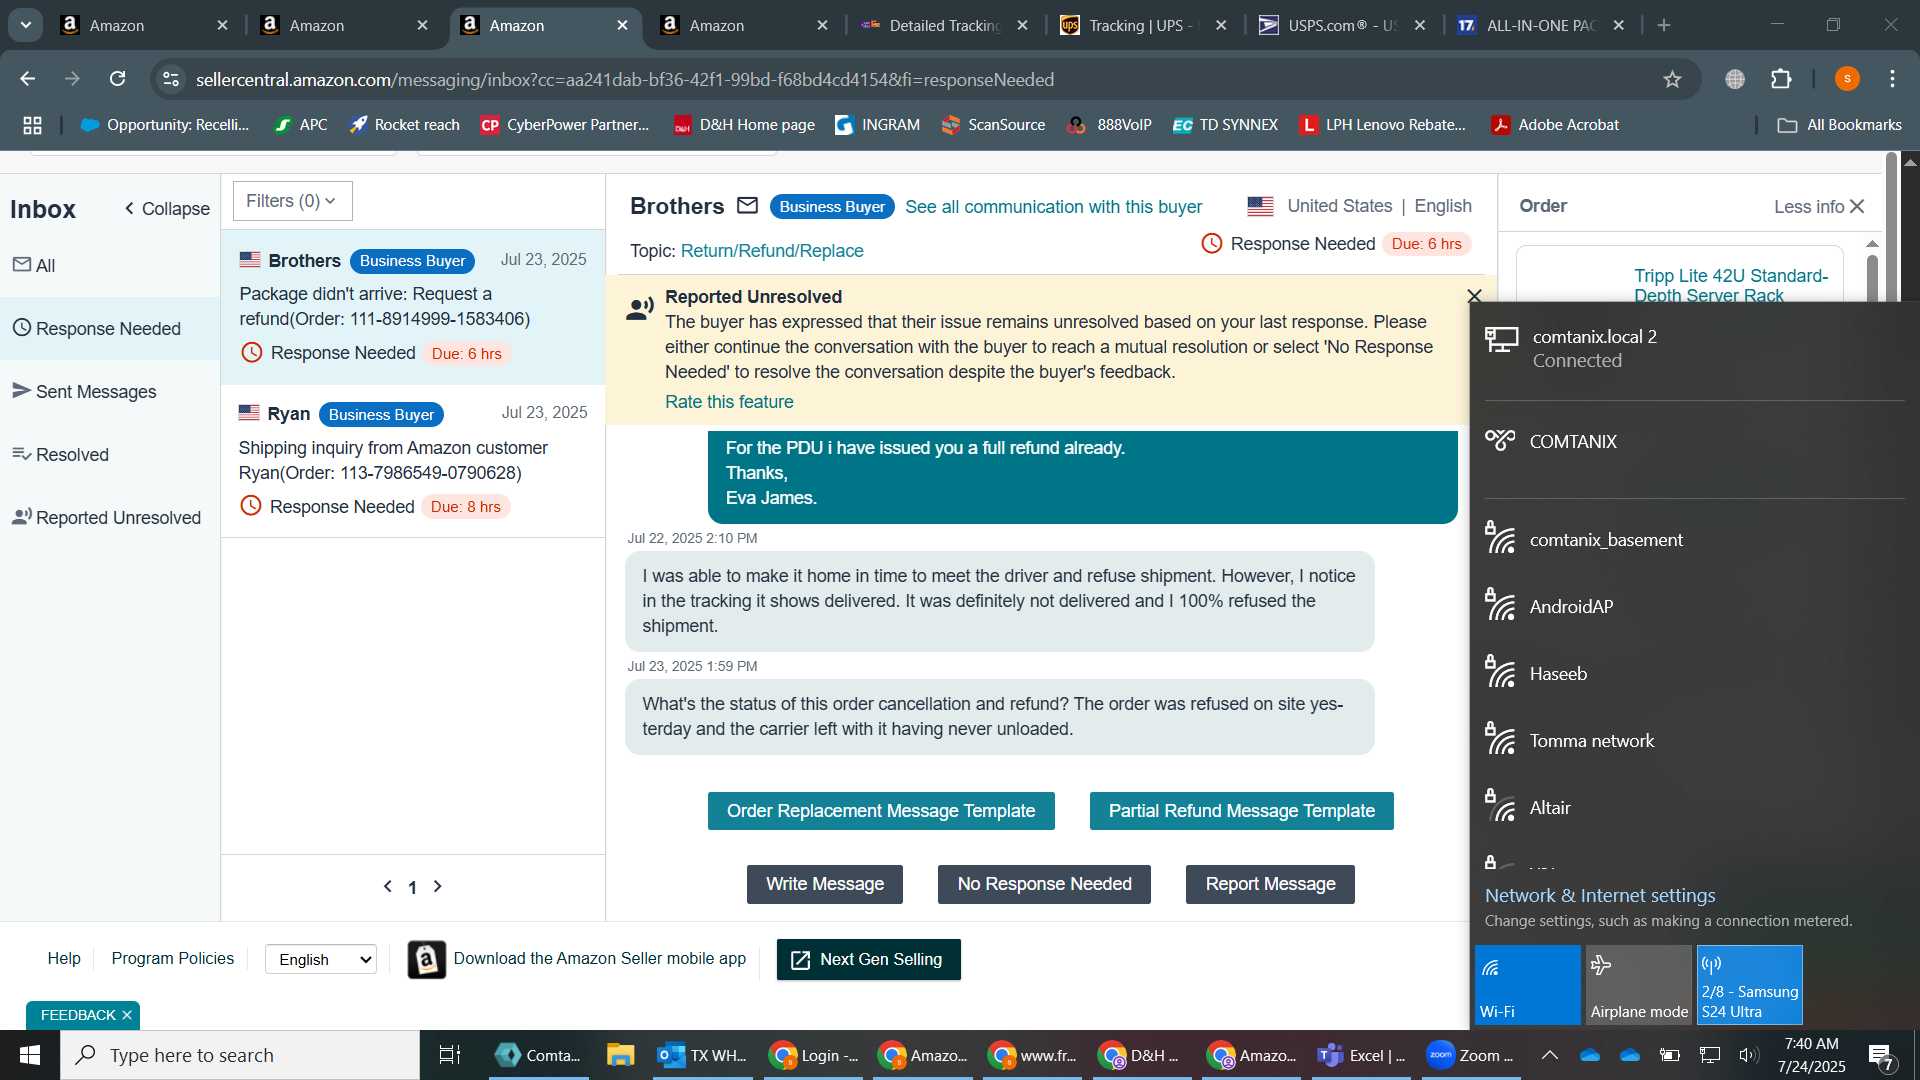Image resolution: width=1920 pixels, height=1080 pixels.
Task: Select the Response Needed folder
Action: pyautogui.click(x=110, y=328)
